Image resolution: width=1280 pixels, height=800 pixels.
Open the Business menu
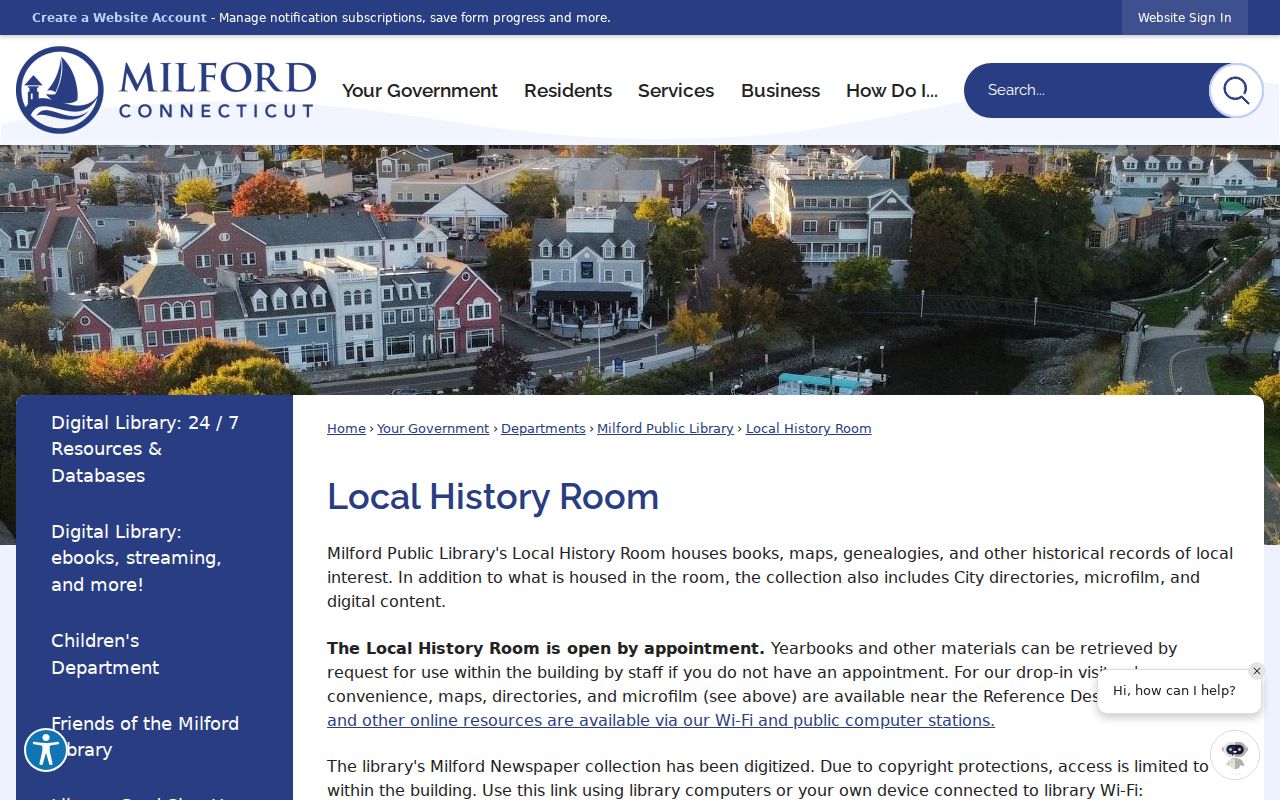click(780, 90)
